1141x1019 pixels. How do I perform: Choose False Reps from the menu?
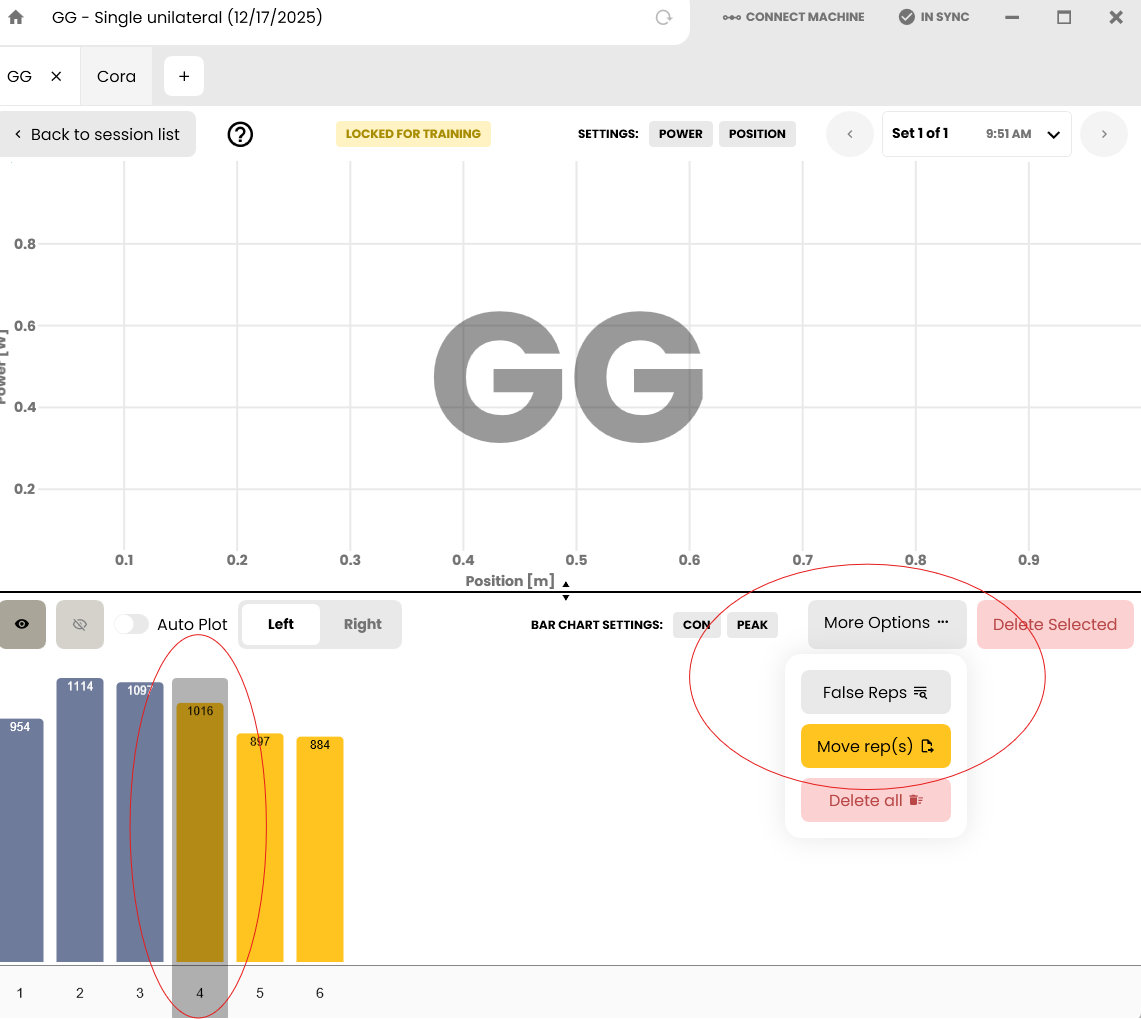click(875, 692)
